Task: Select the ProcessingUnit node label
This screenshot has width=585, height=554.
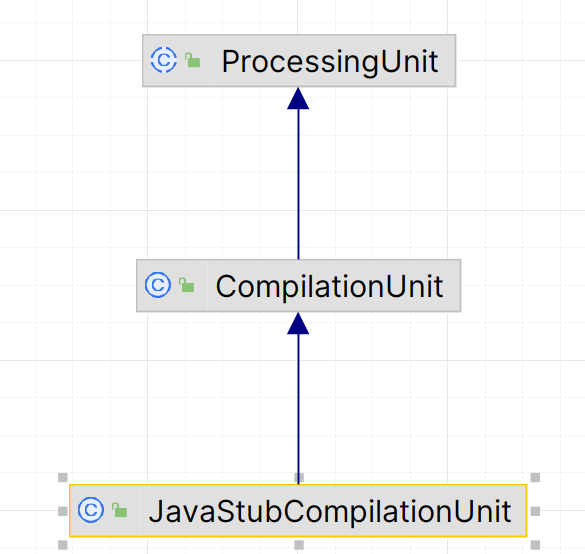Action: pyautogui.click(x=330, y=62)
